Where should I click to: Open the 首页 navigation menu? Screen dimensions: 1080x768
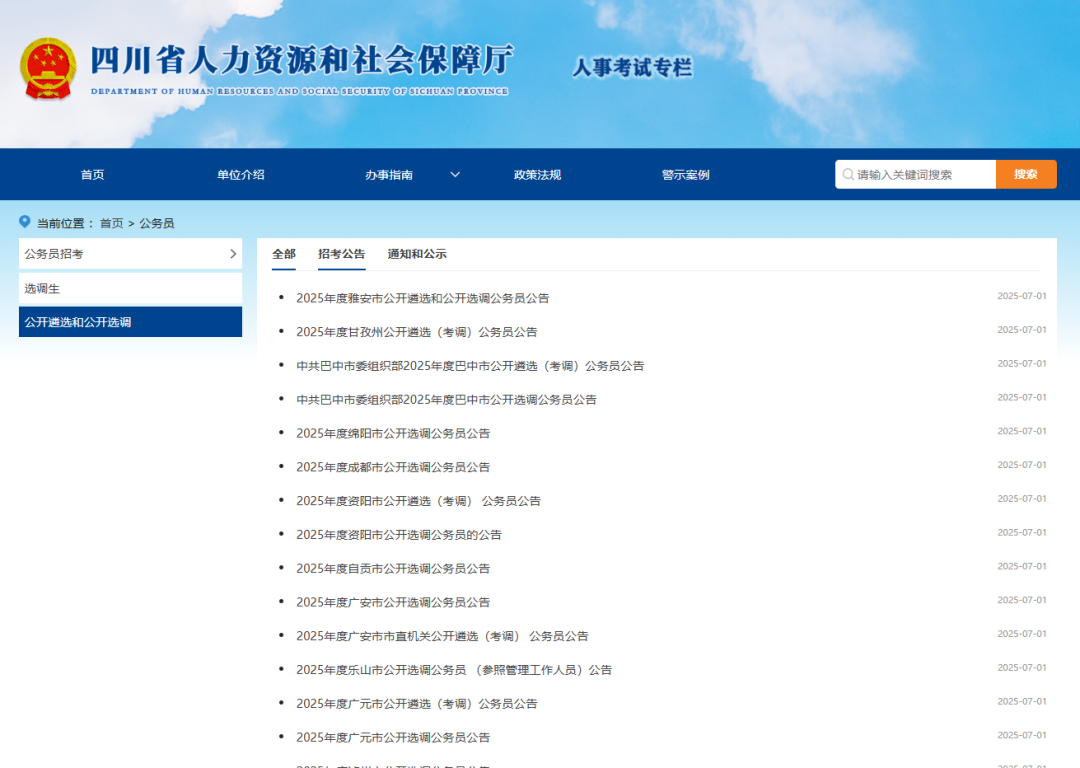coord(92,175)
